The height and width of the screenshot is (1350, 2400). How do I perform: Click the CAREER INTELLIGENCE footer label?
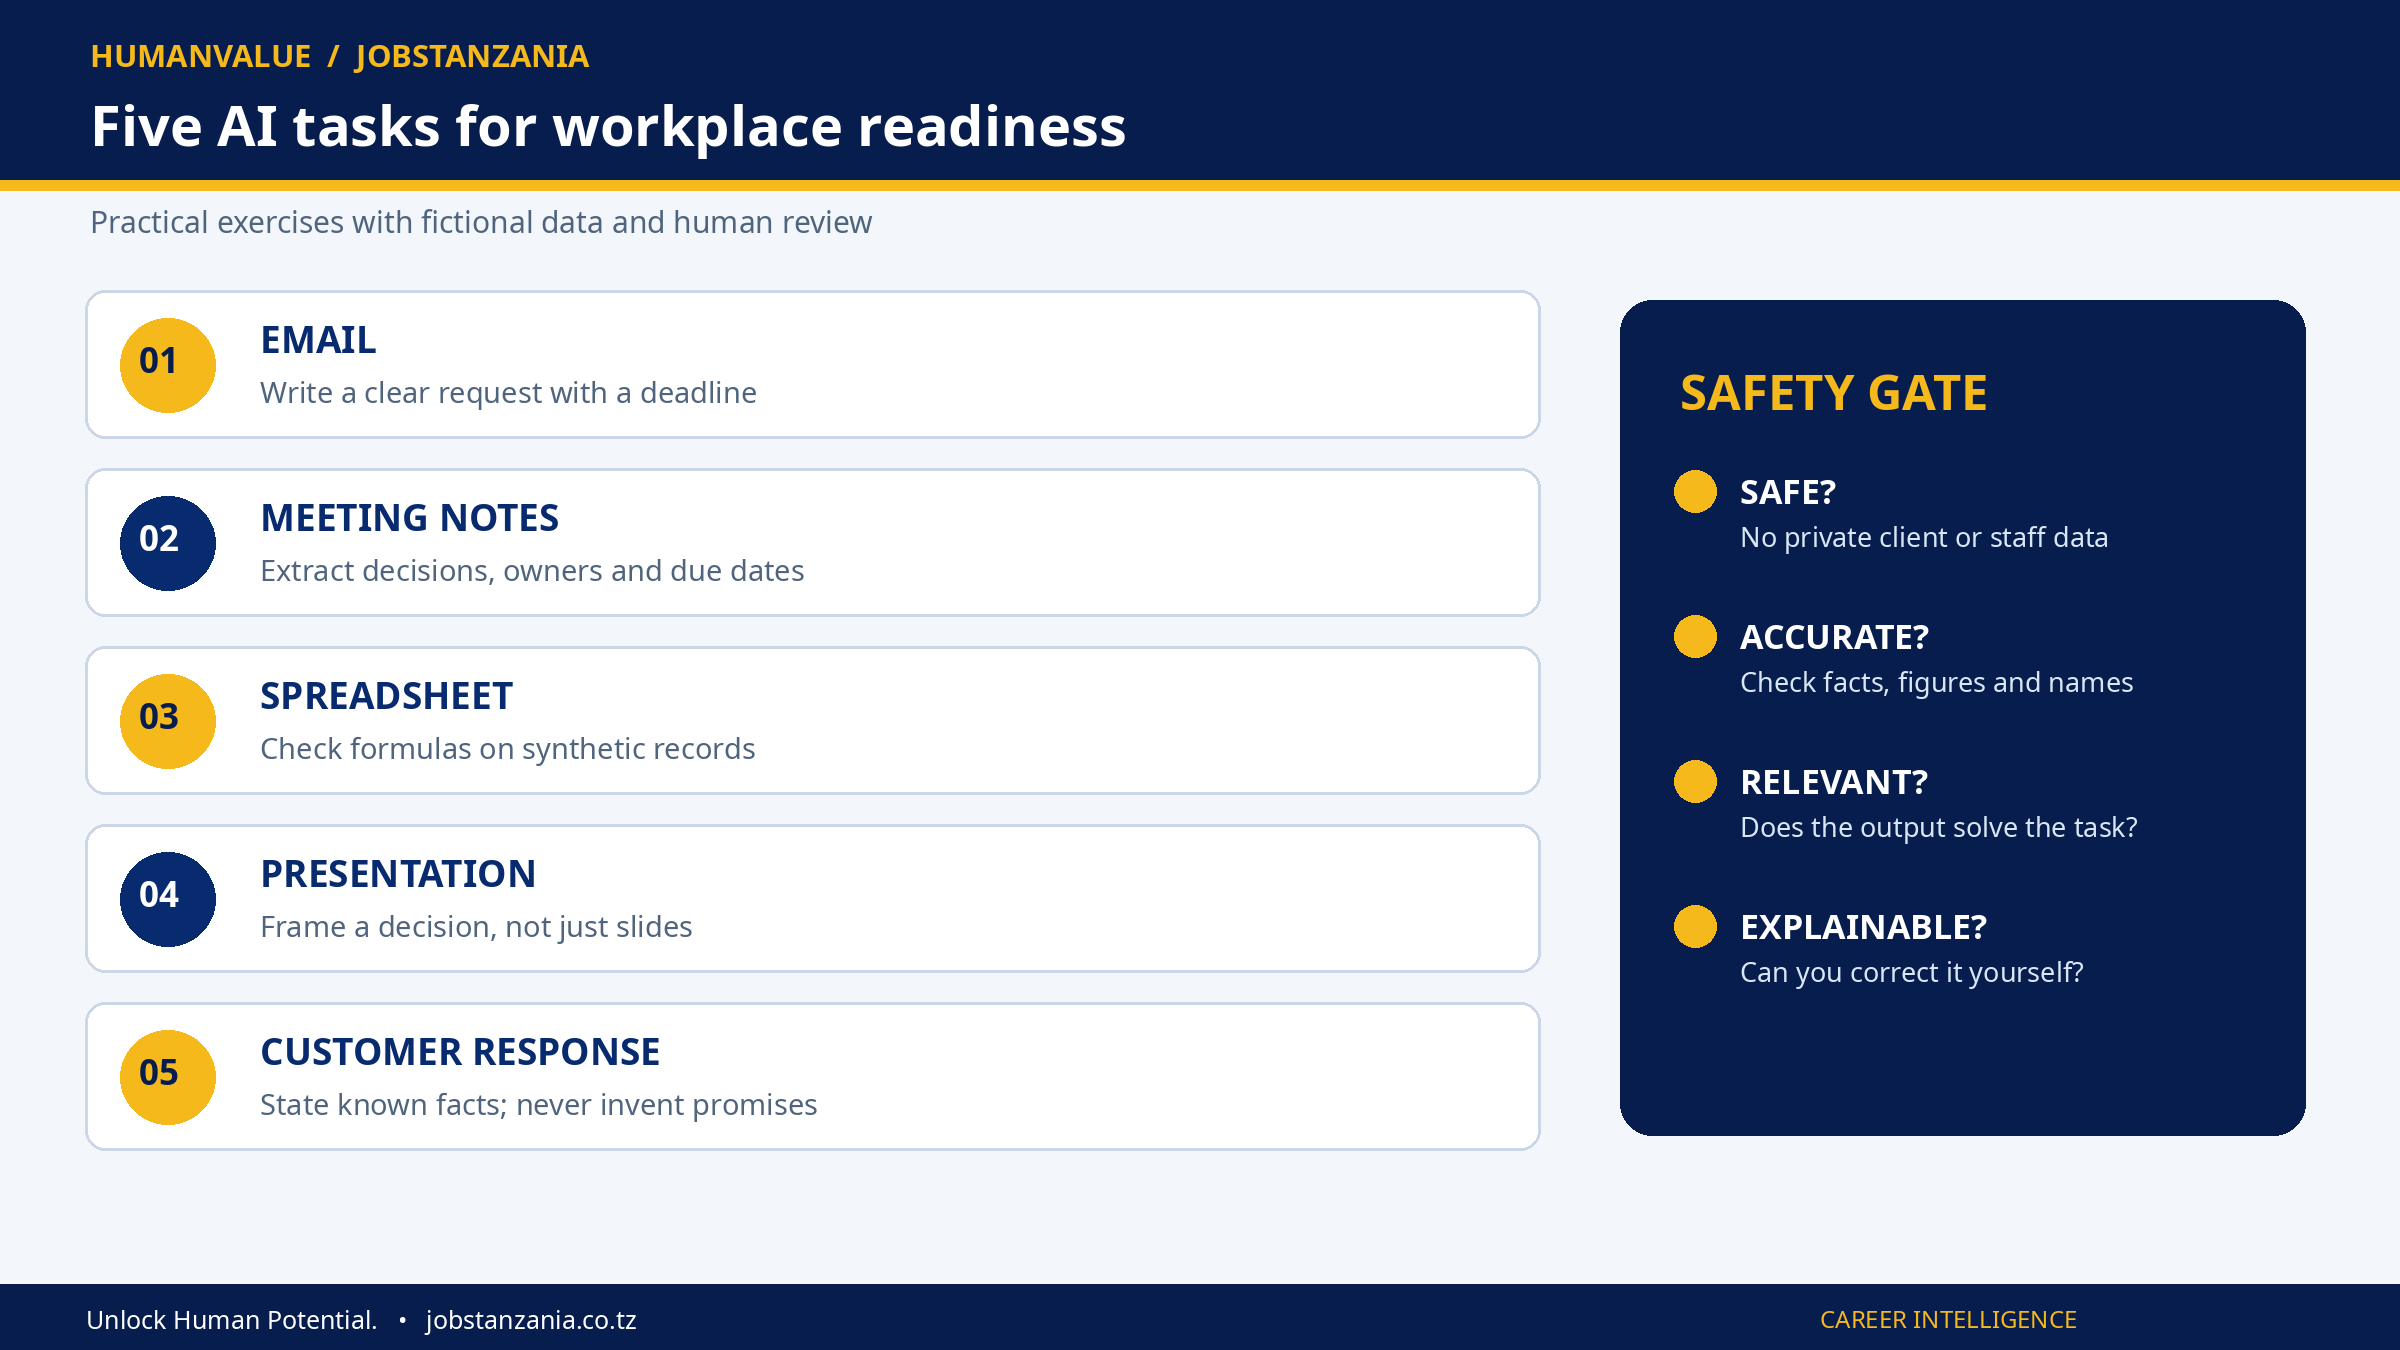[1948, 1320]
